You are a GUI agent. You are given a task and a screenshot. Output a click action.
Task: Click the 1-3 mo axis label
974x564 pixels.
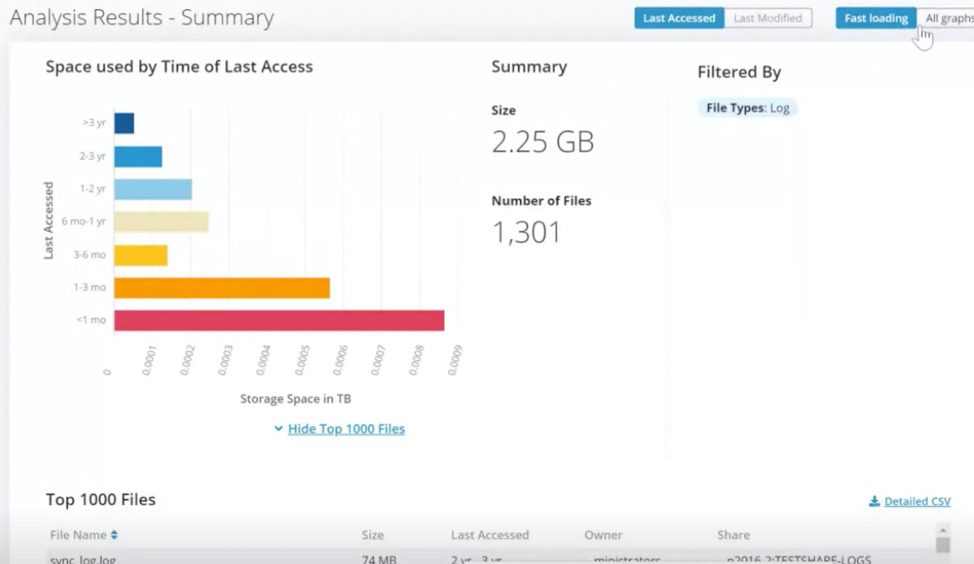89,288
